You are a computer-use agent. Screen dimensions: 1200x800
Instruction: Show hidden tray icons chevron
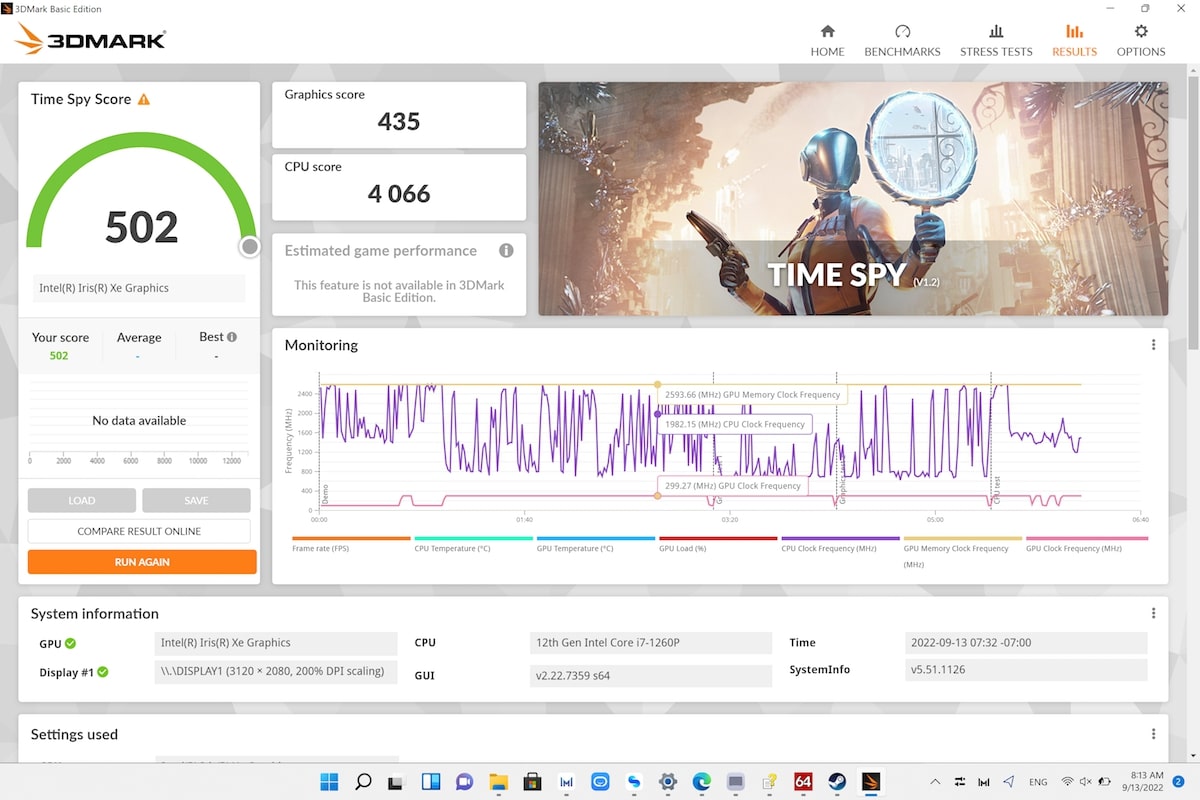pyautogui.click(x=935, y=781)
